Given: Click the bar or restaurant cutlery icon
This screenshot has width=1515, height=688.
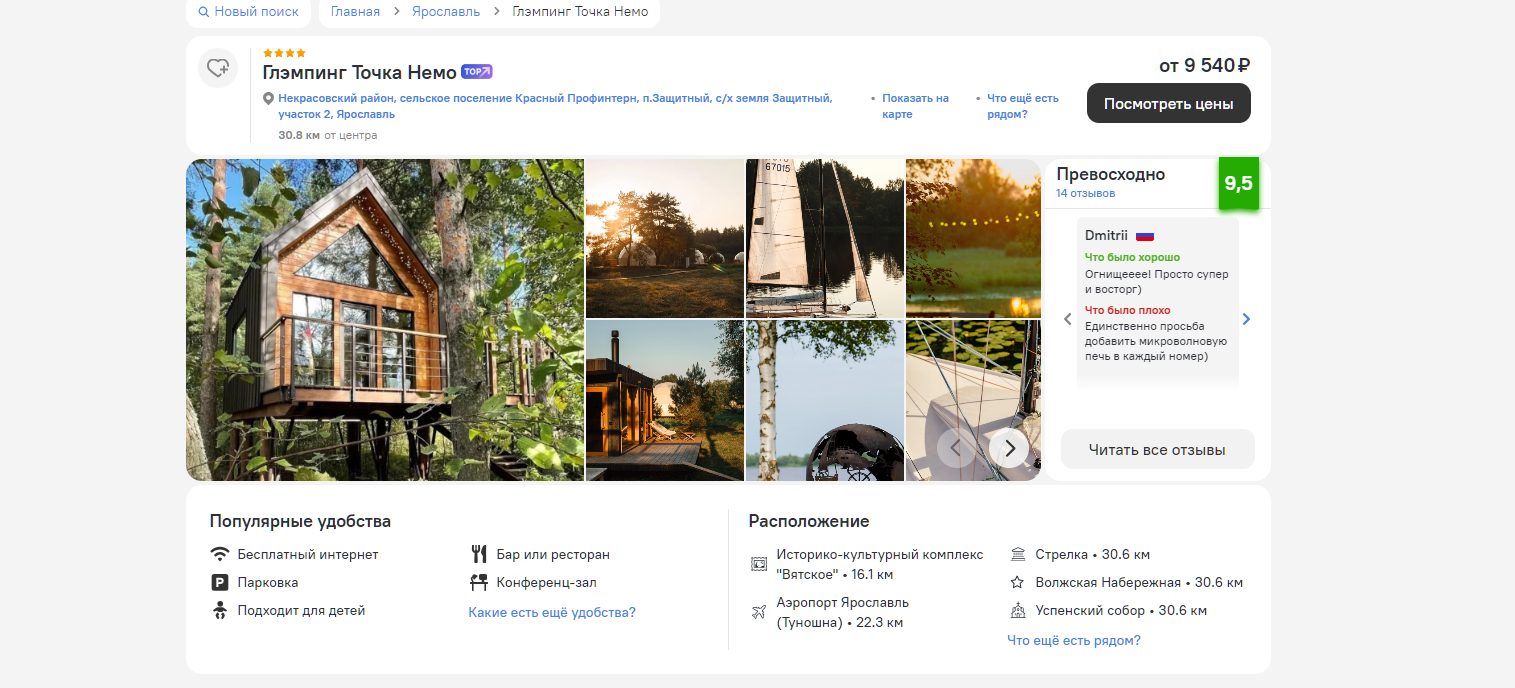Looking at the screenshot, I should pyautogui.click(x=478, y=554).
